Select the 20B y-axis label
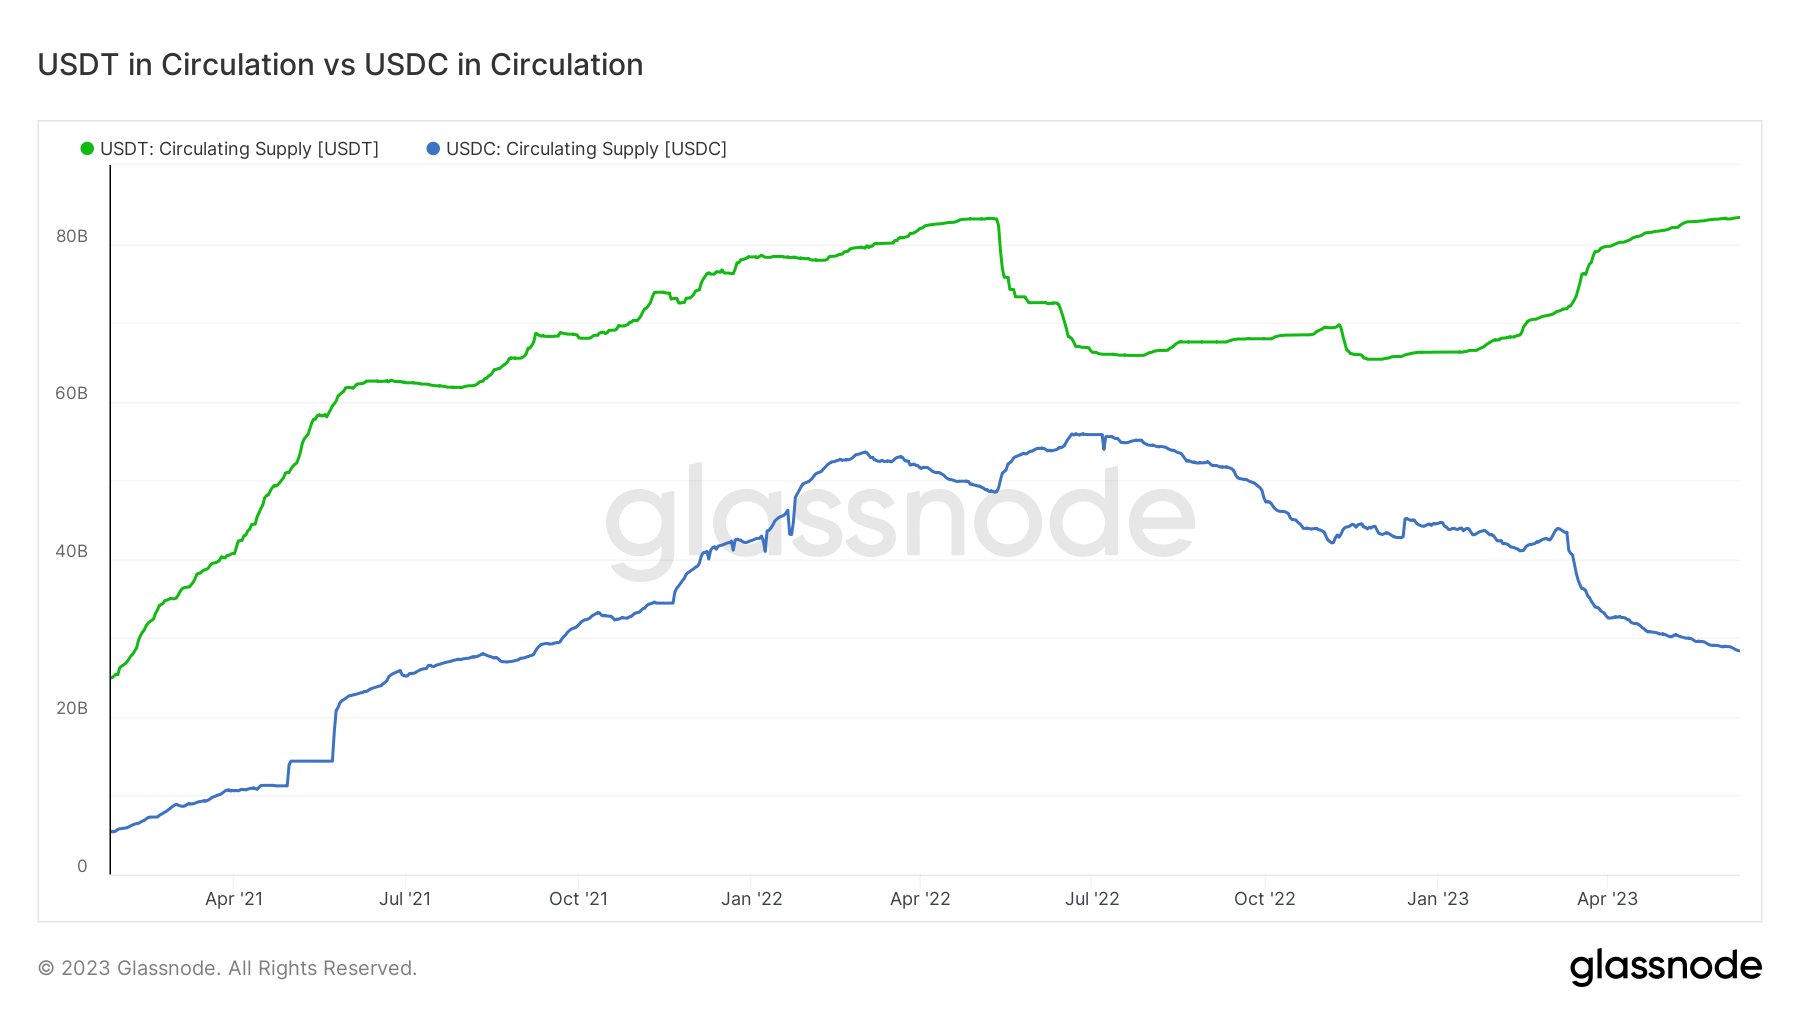This screenshot has height=1013, width=1800. click(x=72, y=708)
